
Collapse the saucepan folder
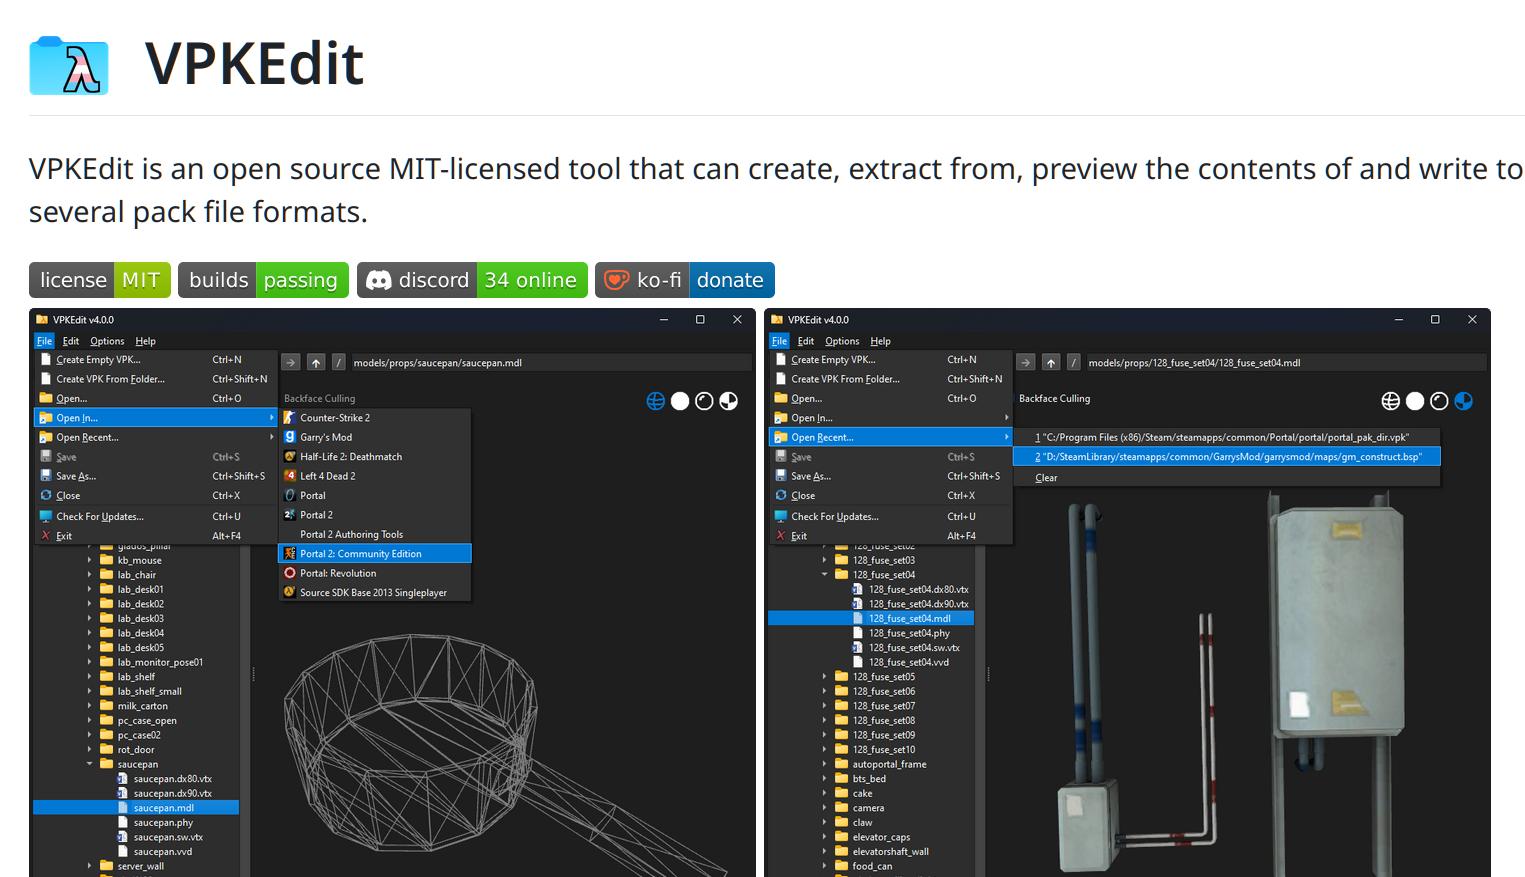click(x=89, y=764)
